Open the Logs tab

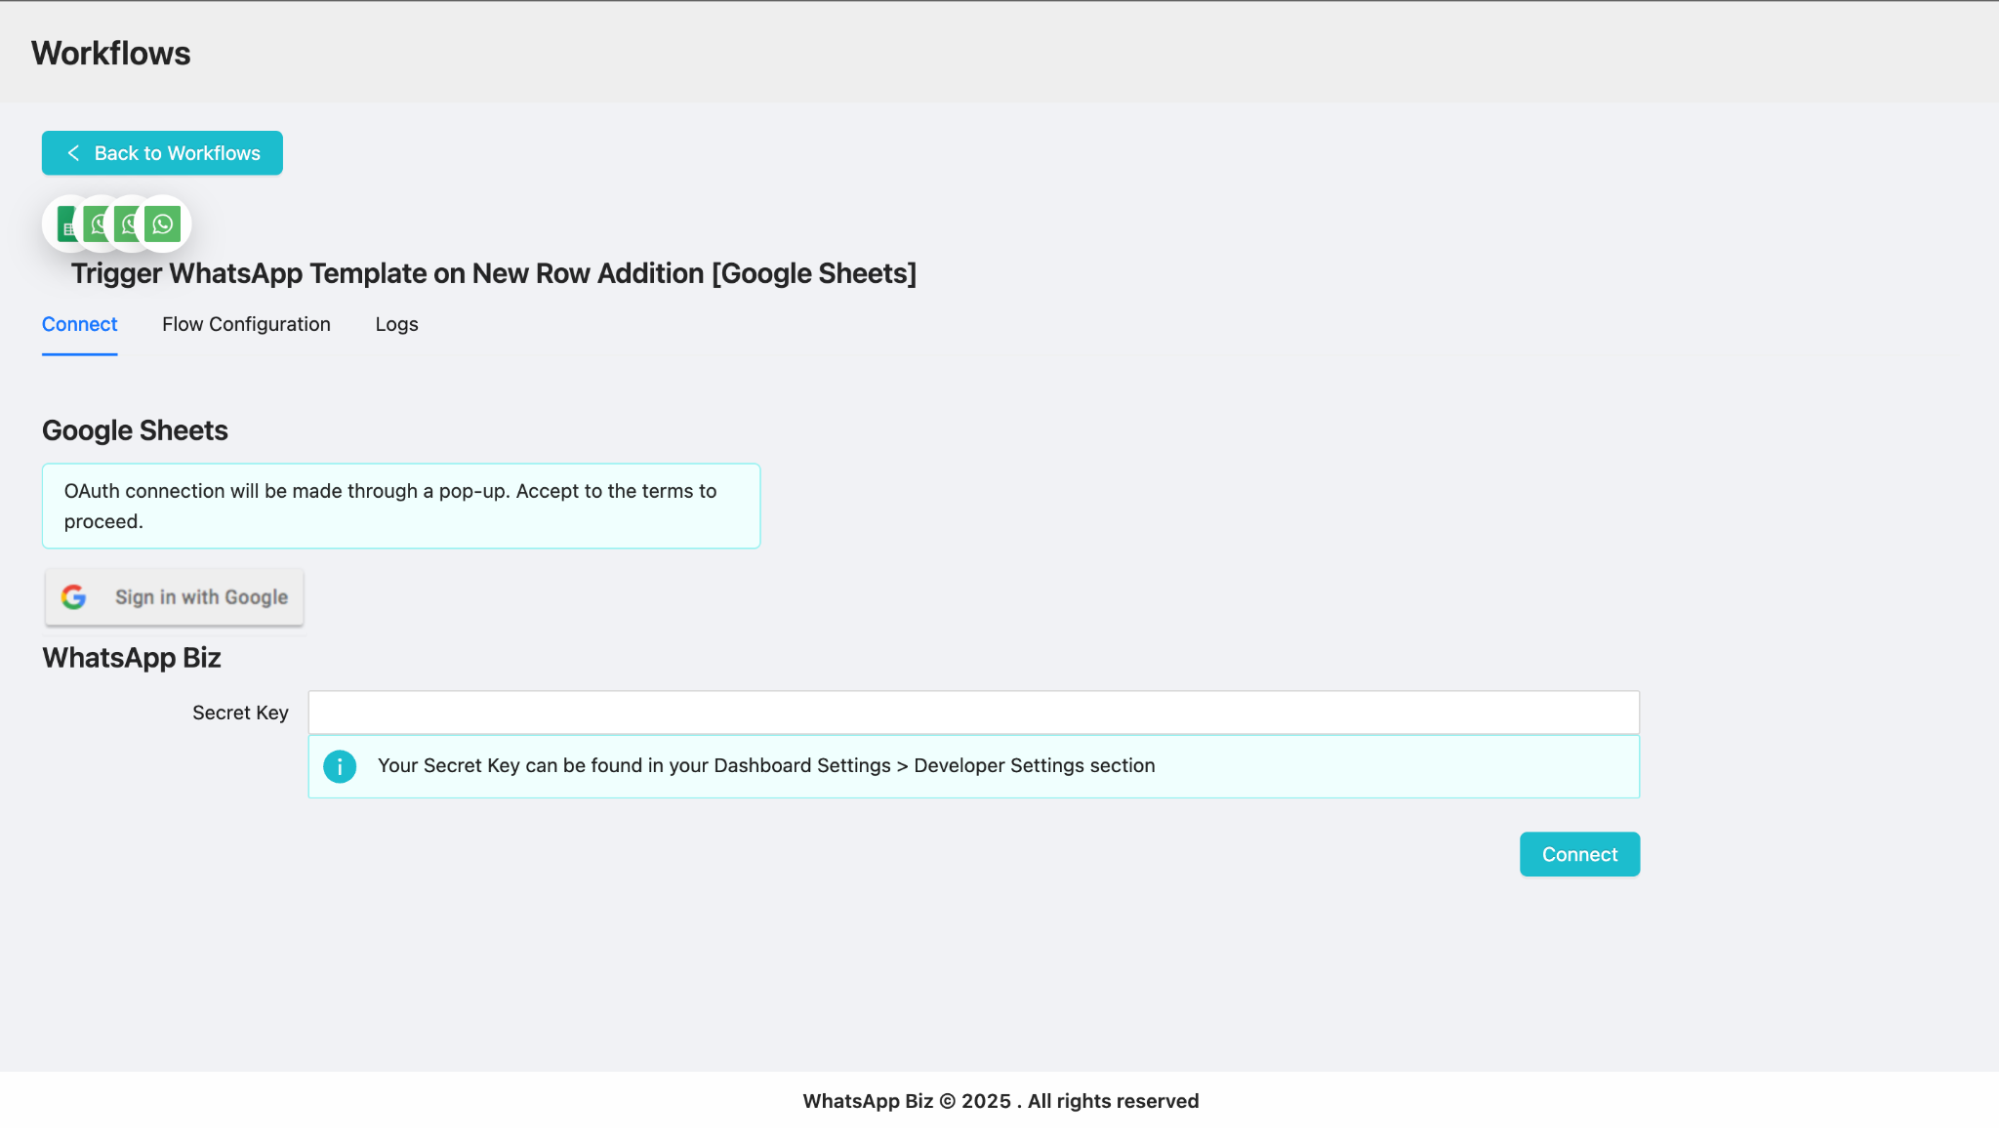(x=397, y=324)
